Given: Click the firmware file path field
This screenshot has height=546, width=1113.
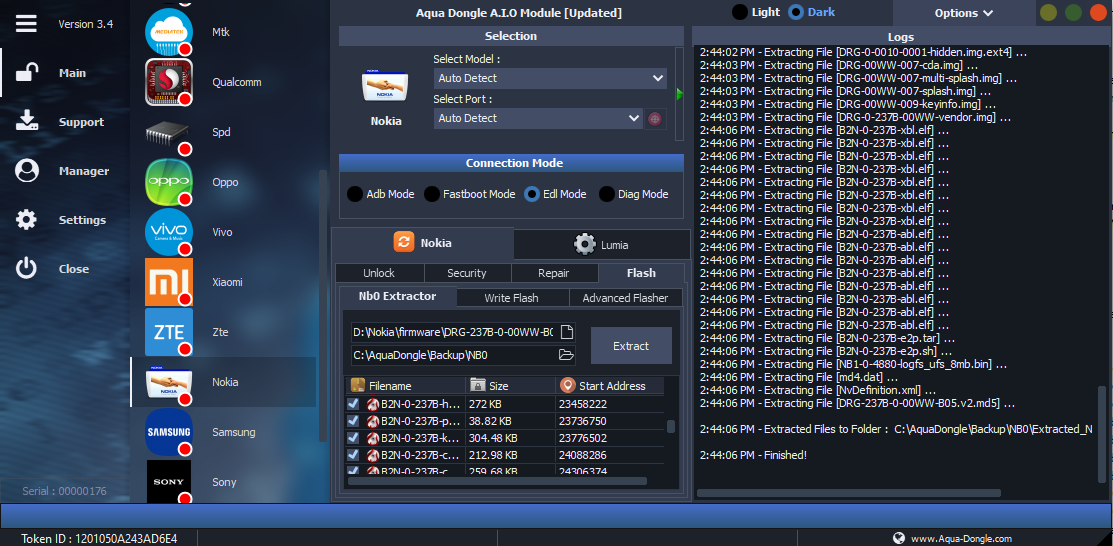Looking at the screenshot, I should (x=453, y=332).
